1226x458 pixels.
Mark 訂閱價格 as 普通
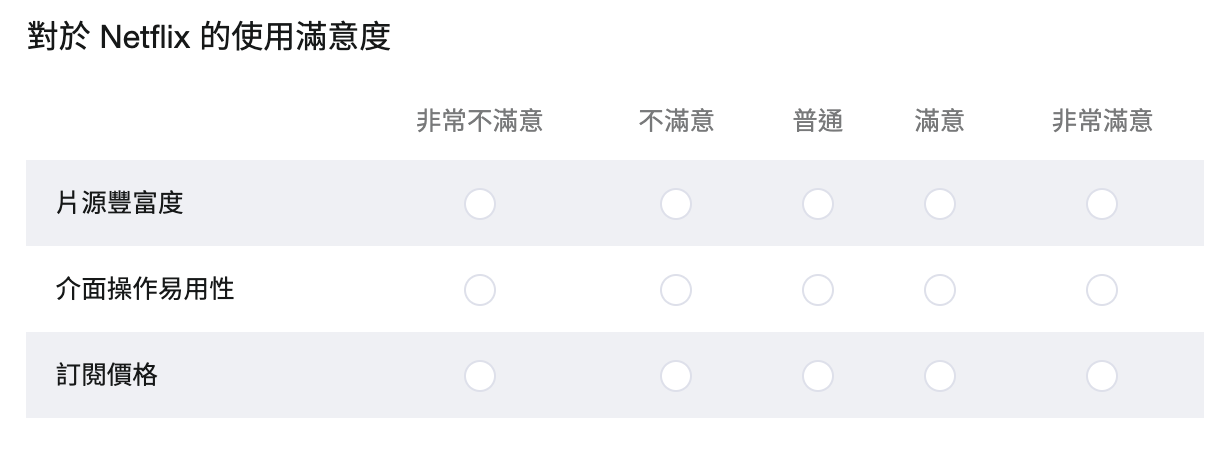818,376
